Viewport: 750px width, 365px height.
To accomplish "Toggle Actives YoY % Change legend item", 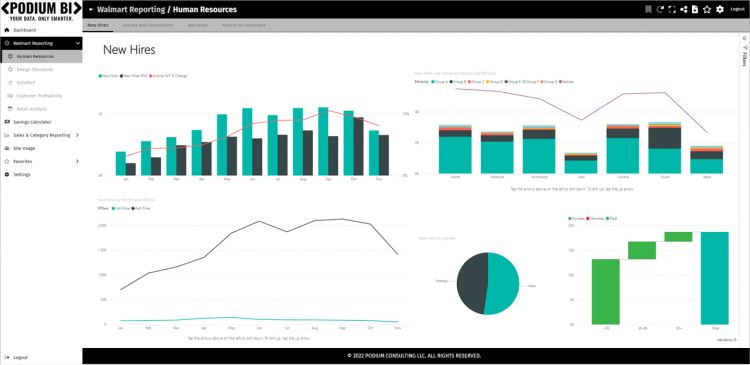I will tap(168, 76).
